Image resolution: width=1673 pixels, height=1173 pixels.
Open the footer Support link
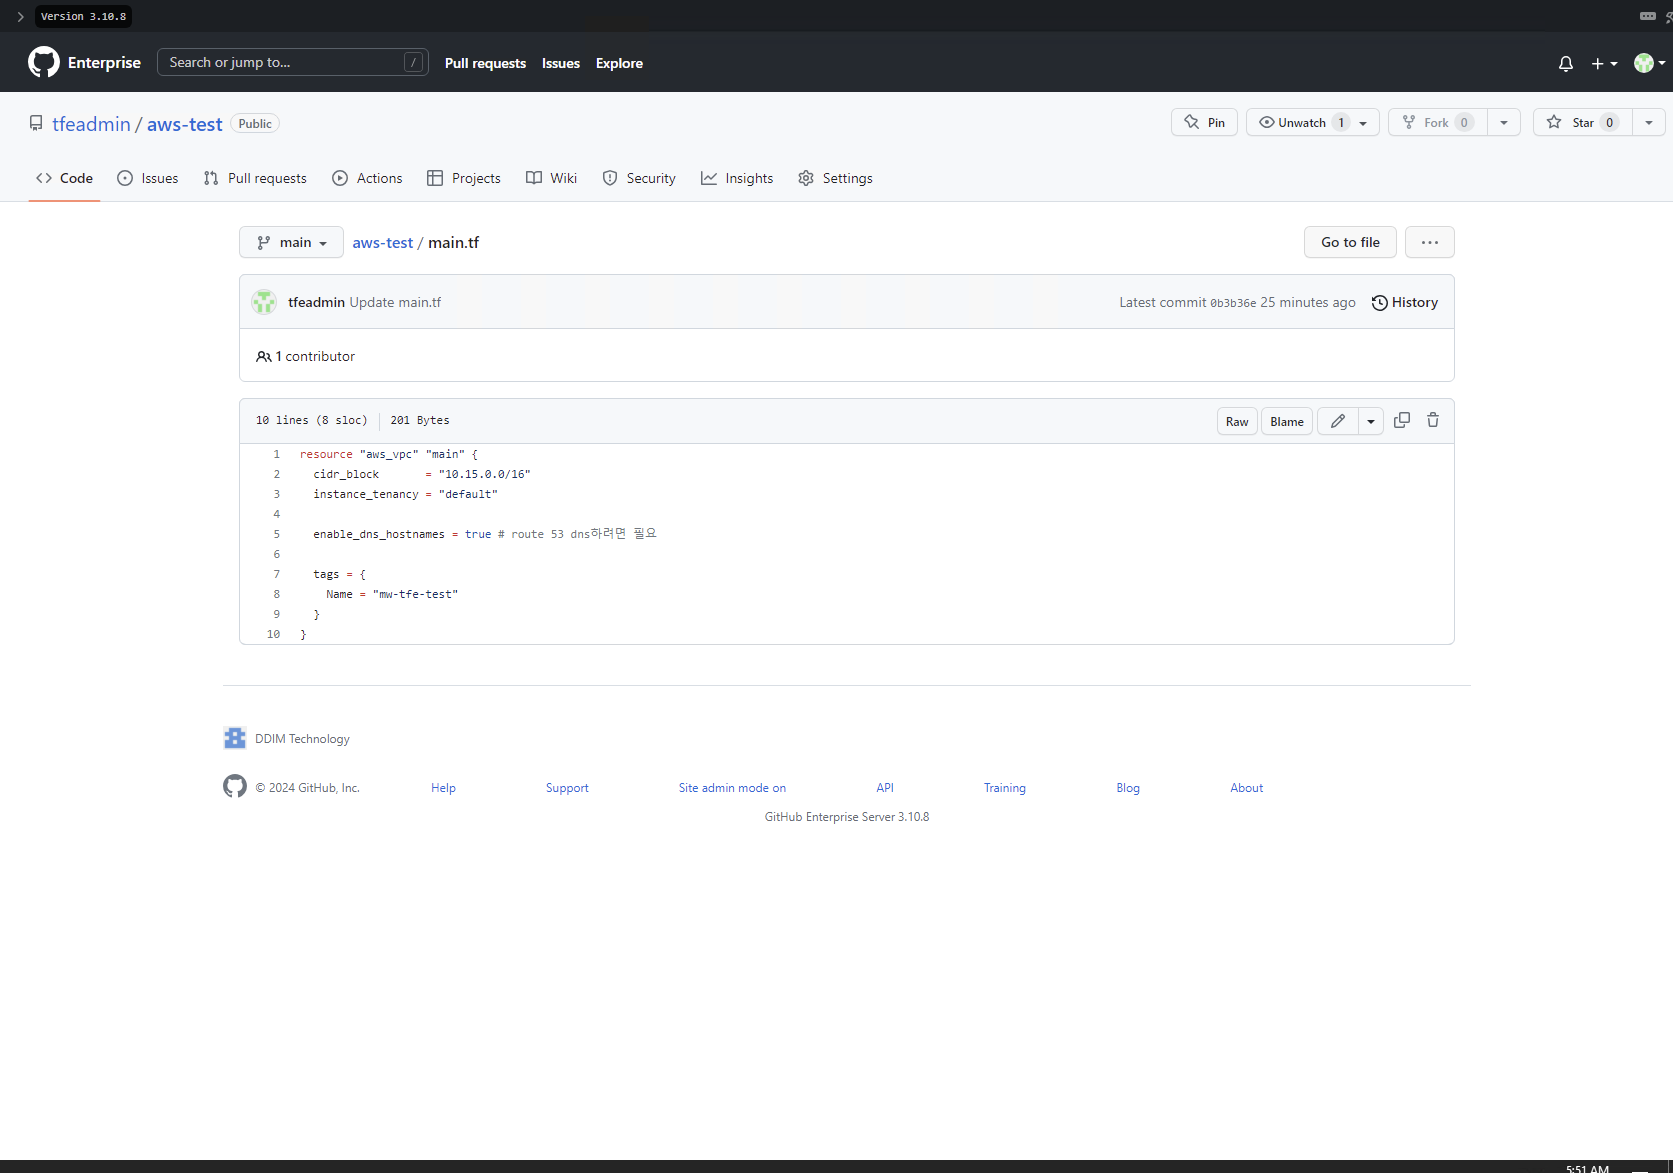coord(567,788)
